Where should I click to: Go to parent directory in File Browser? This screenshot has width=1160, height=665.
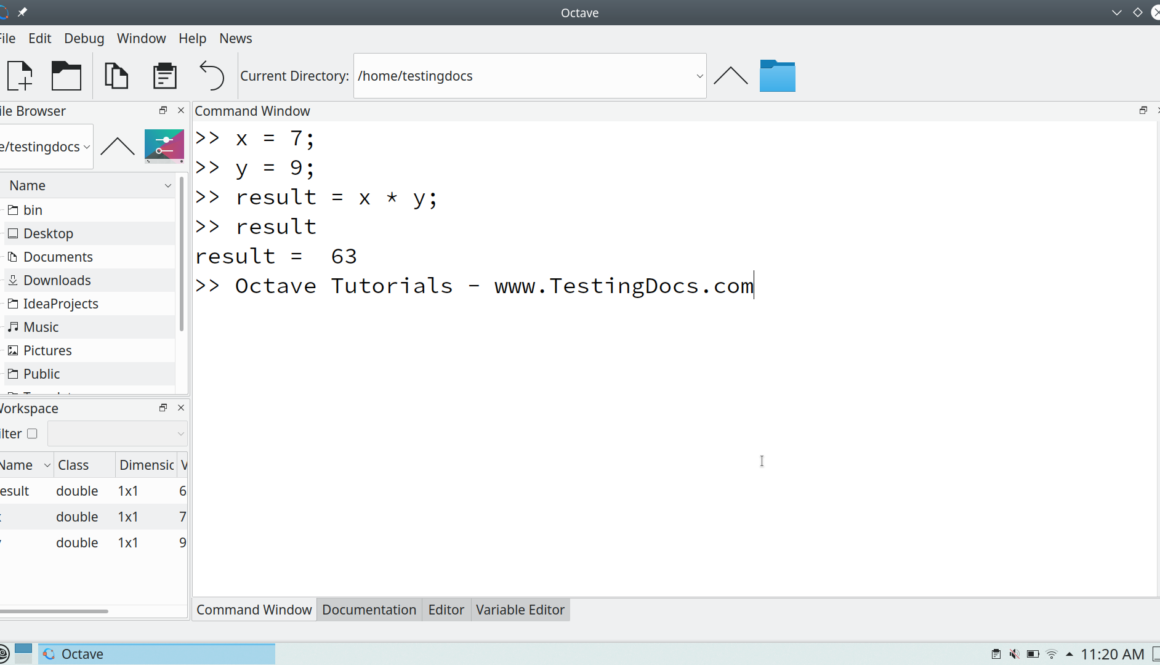click(x=117, y=146)
